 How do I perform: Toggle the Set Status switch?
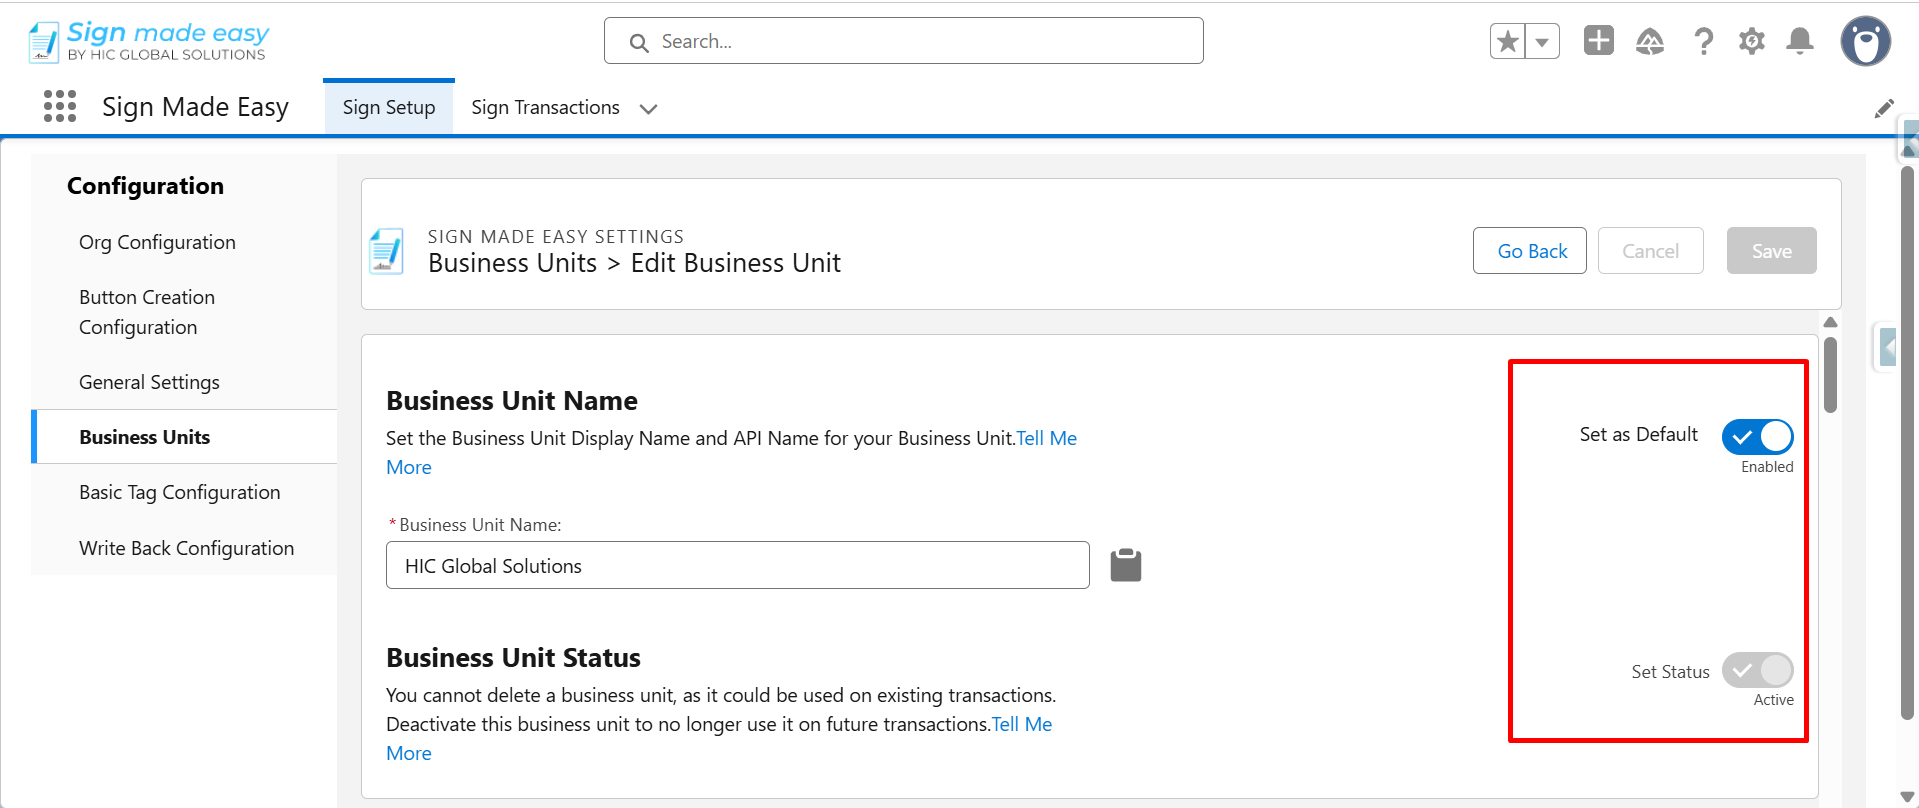[1757, 670]
